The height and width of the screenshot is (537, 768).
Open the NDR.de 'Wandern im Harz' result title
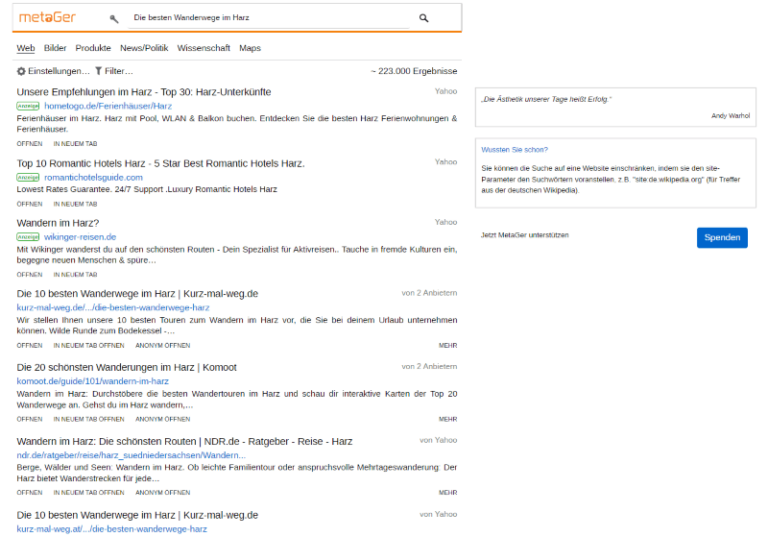184,441
